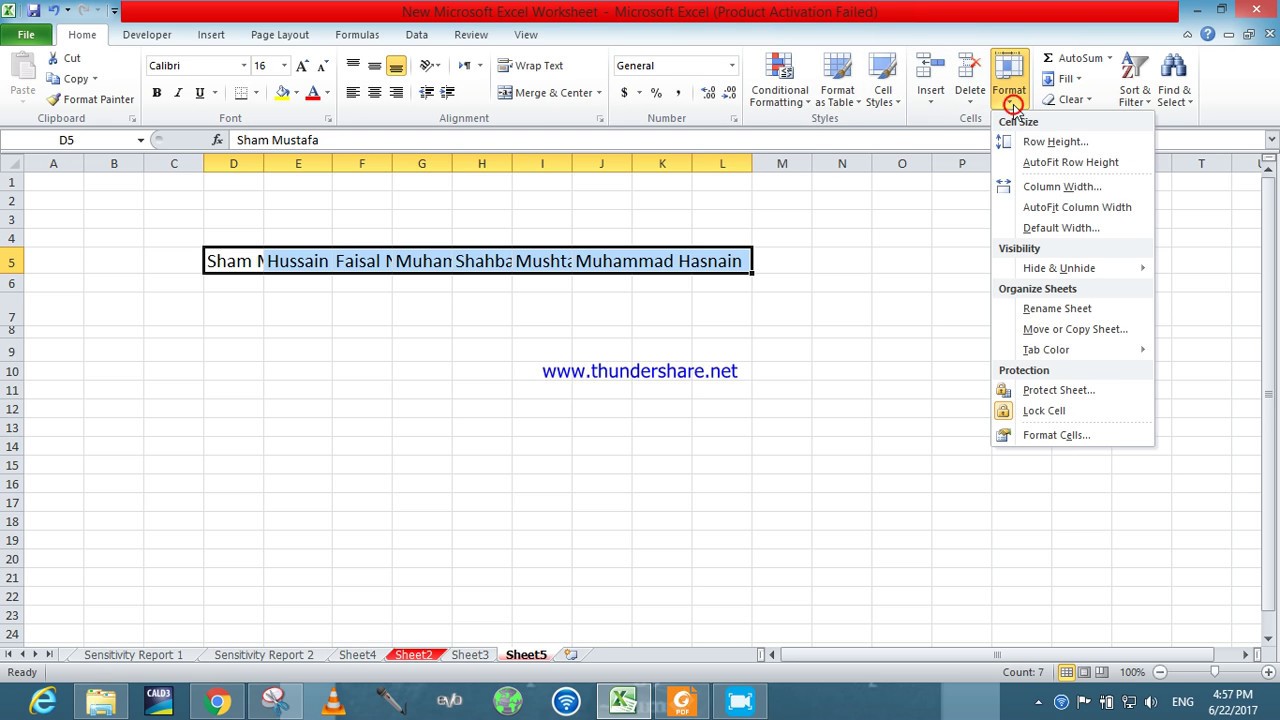Switch to Page Layout ribbon tab
The image size is (1280, 720).
pyautogui.click(x=280, y=35)
